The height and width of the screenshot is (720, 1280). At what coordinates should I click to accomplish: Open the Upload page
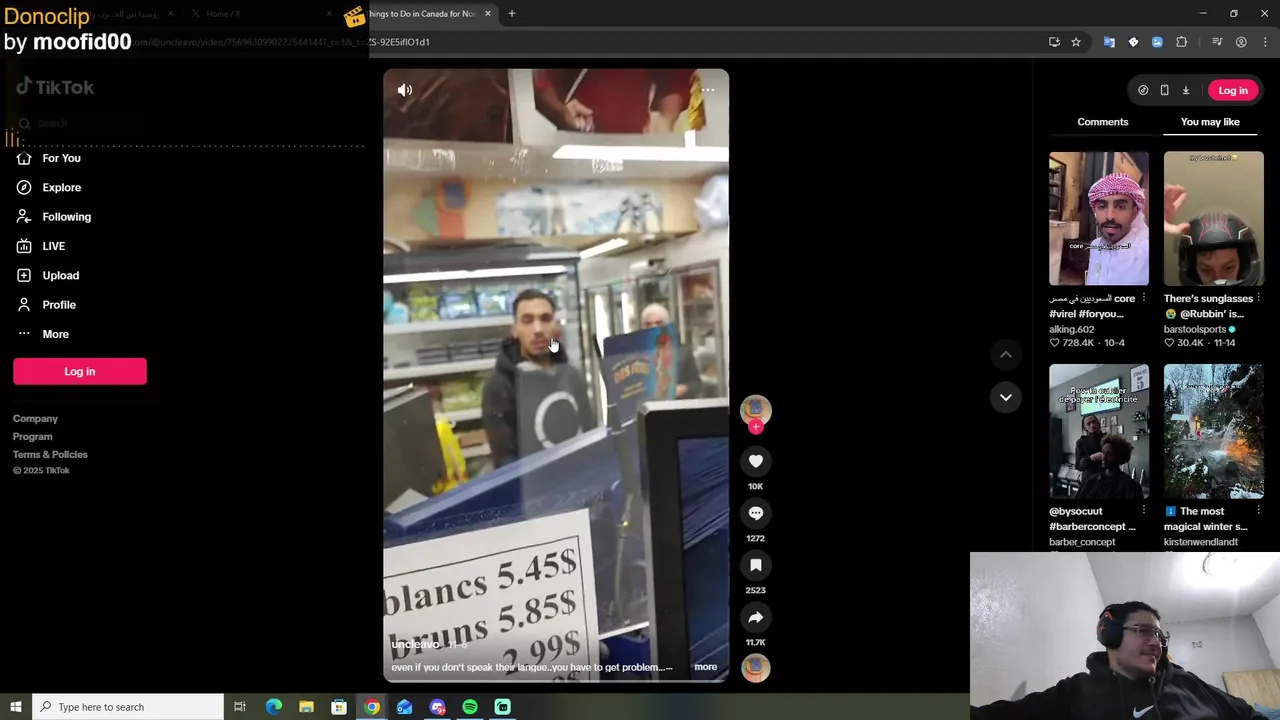point(60,275)
